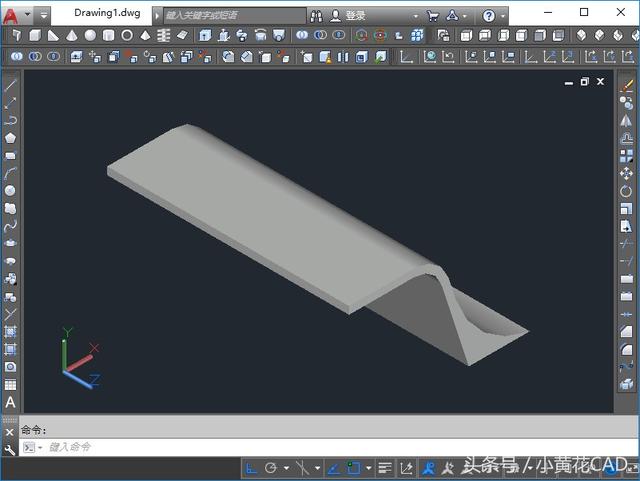Open the Table tool in draw toolbar

tap(10, 384)
